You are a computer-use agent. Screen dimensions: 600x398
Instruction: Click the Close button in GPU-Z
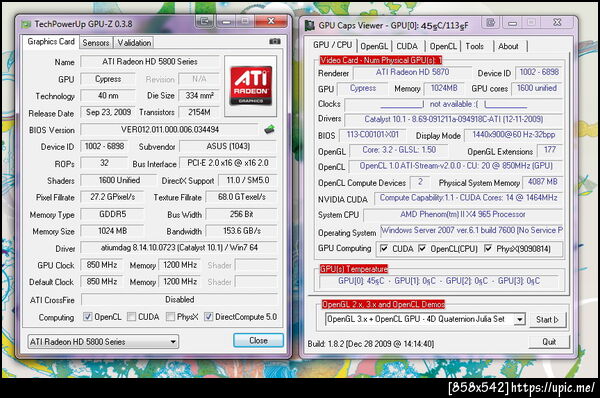point(258,340)
